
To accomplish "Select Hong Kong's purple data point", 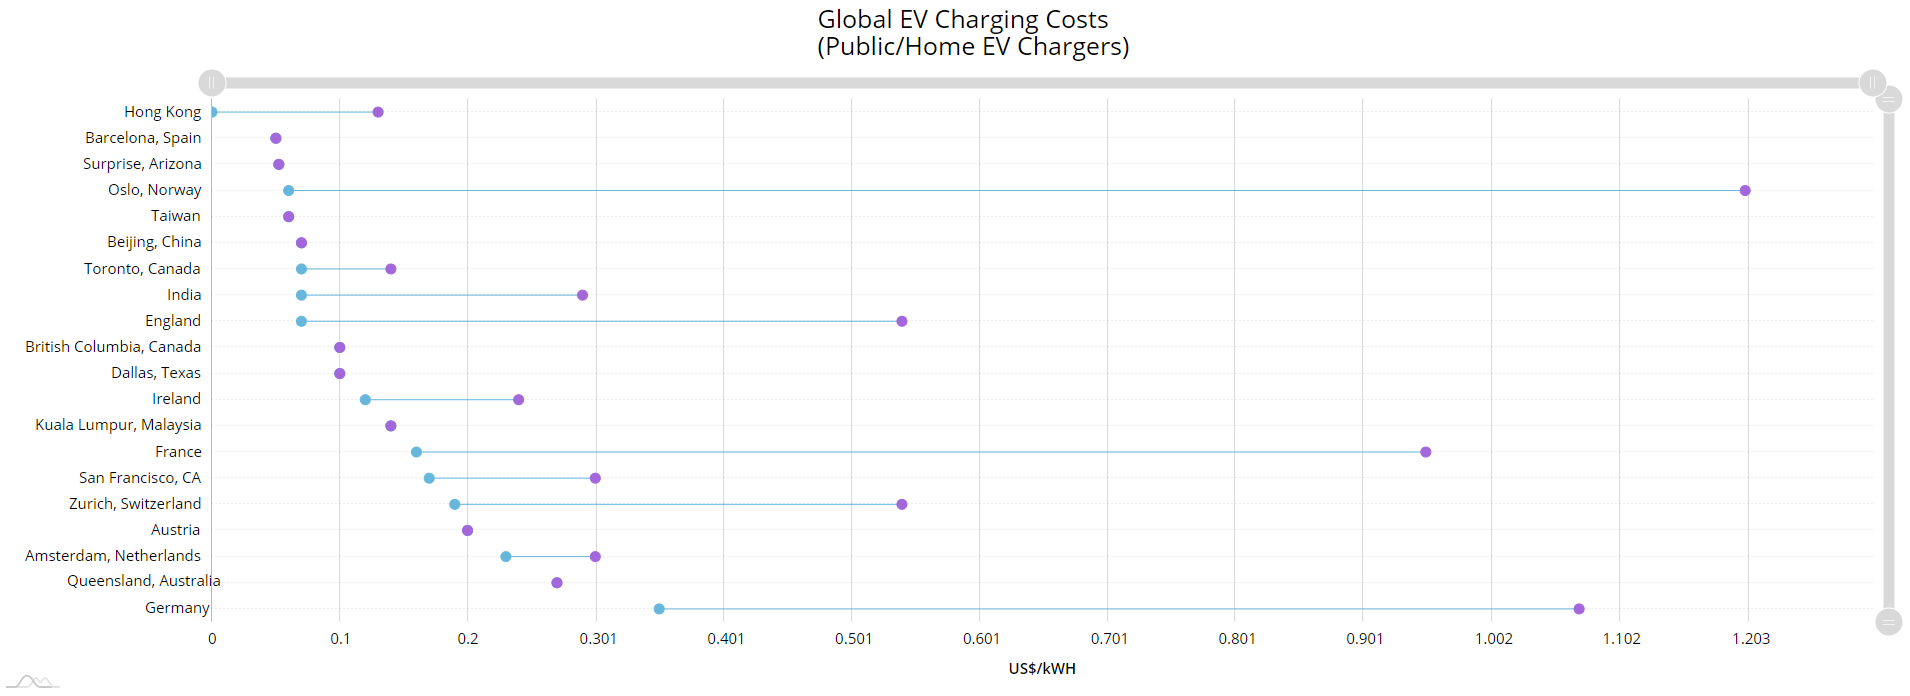I will pos(378,112).
